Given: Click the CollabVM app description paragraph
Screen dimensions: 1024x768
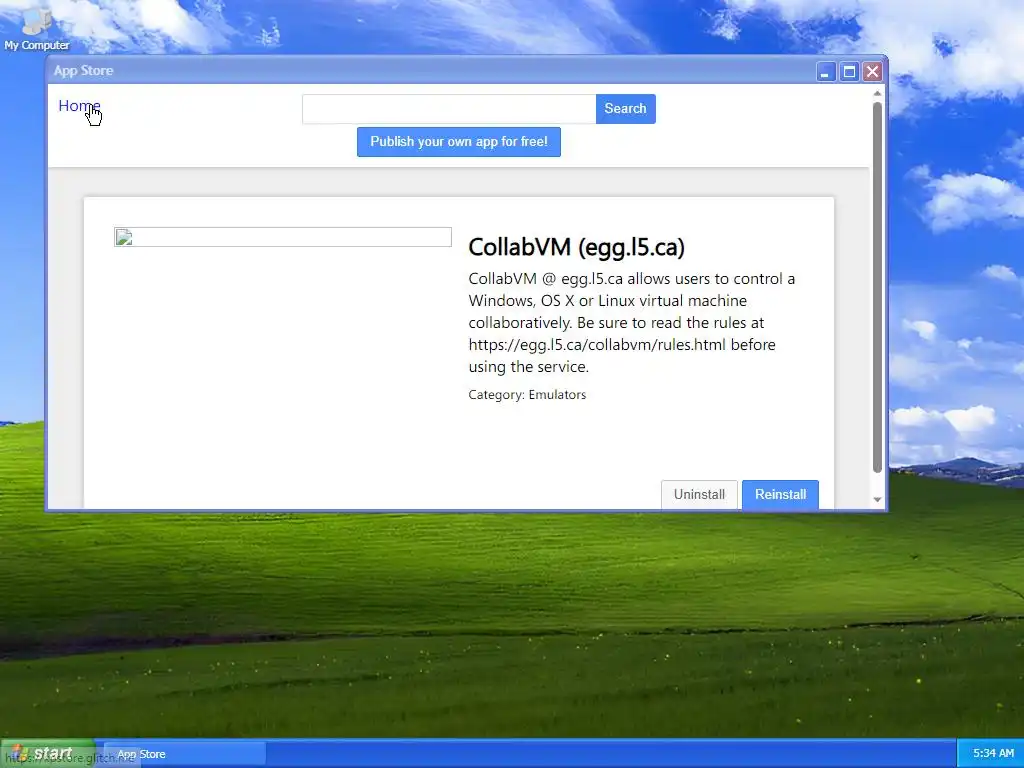Looking at the screenshot, I should click(632, 323).
